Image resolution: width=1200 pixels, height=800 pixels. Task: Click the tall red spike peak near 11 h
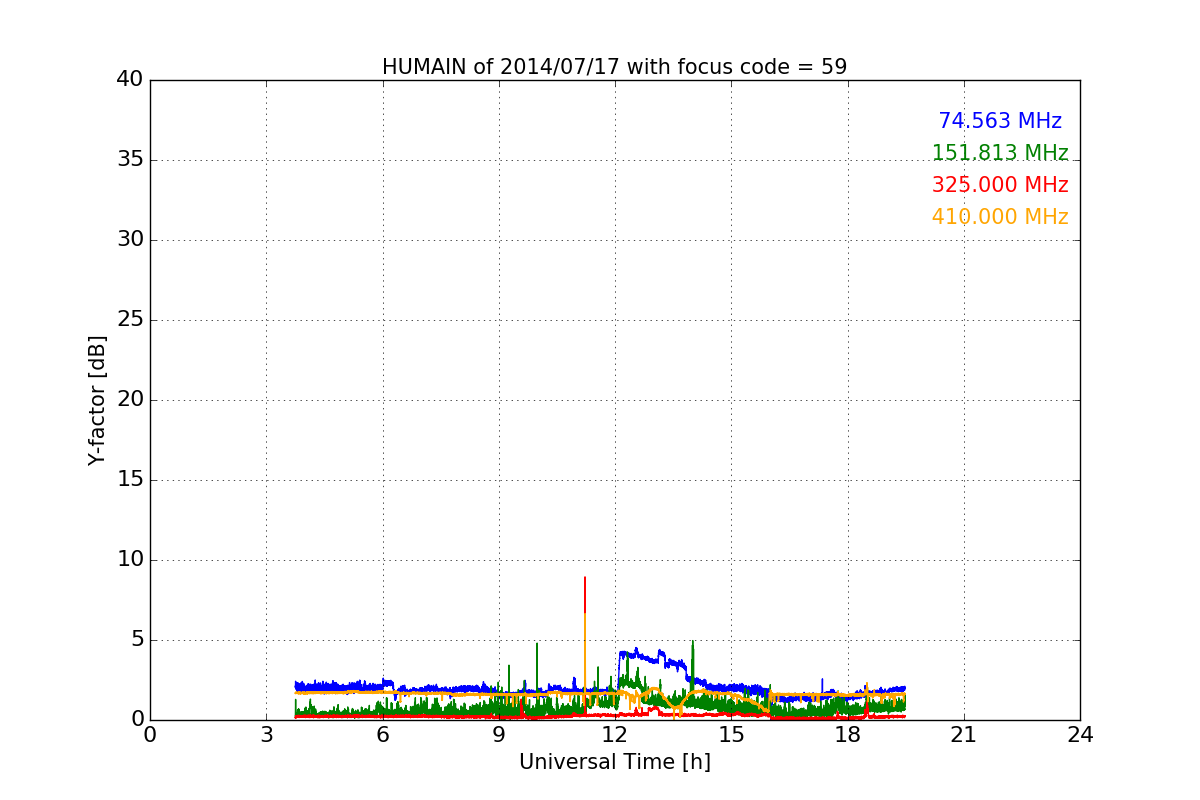click(x=585, y=578)
